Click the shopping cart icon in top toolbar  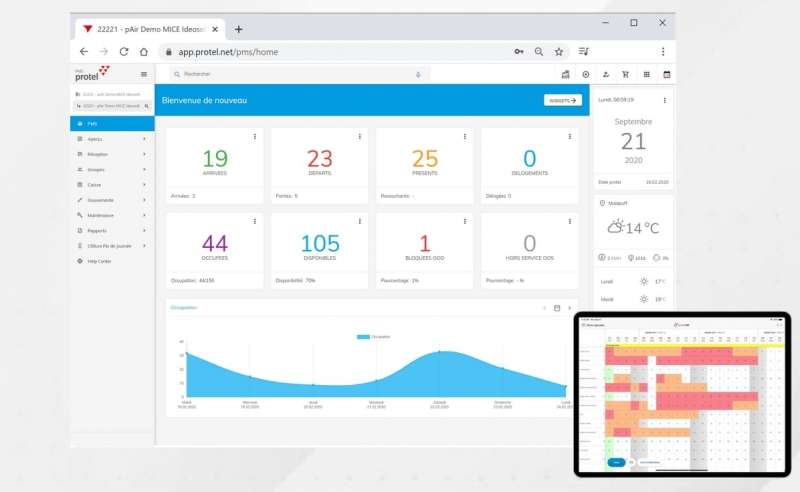626,74
